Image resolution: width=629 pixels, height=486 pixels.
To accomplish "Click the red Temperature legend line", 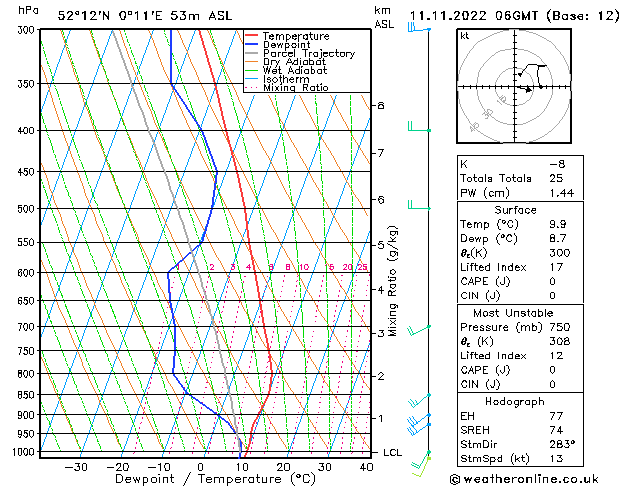I will tap(252, 36).
